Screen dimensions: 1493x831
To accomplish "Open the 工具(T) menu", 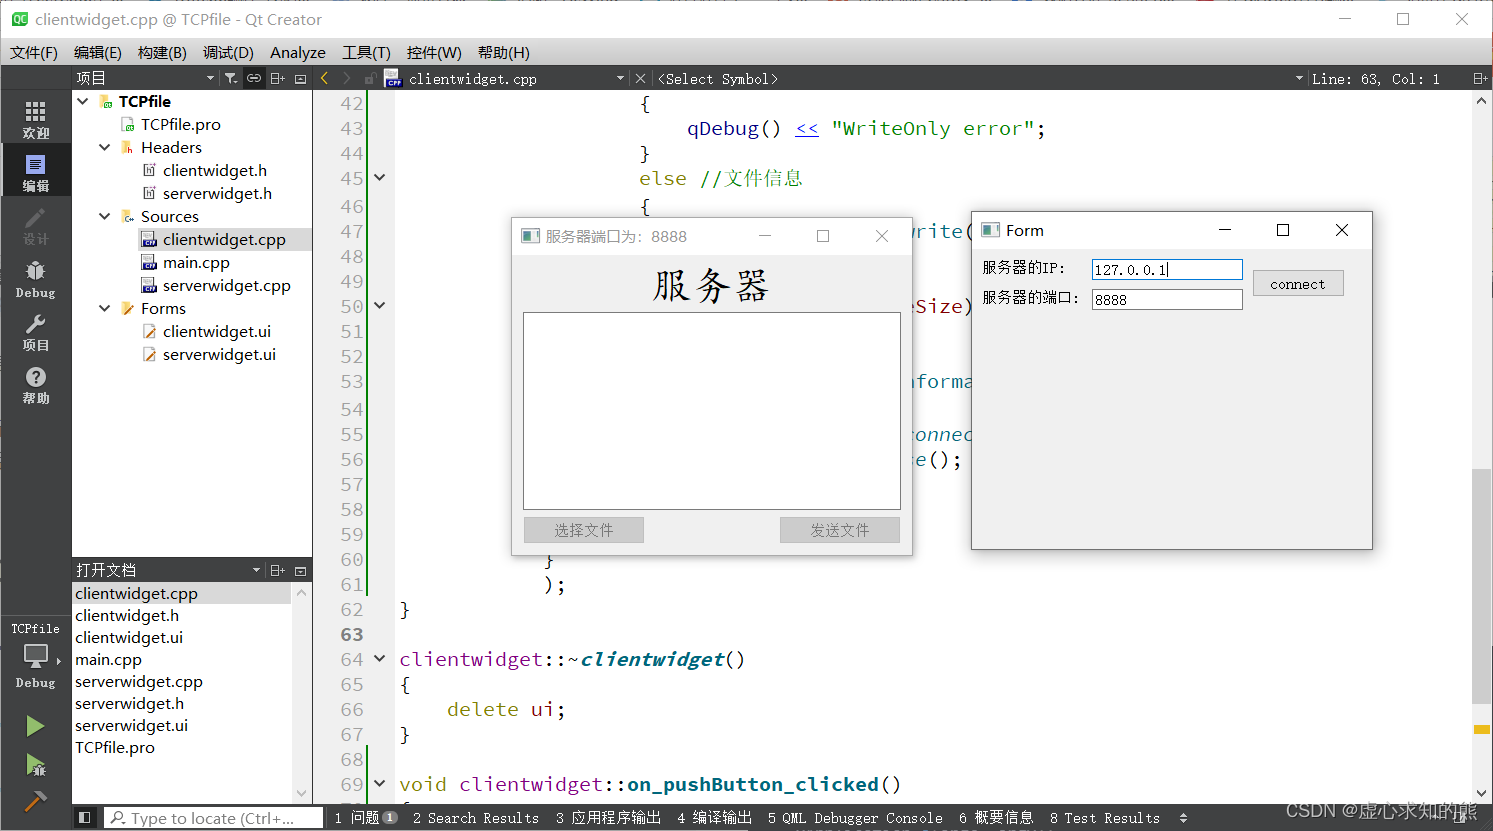I will tap(366, 52).
